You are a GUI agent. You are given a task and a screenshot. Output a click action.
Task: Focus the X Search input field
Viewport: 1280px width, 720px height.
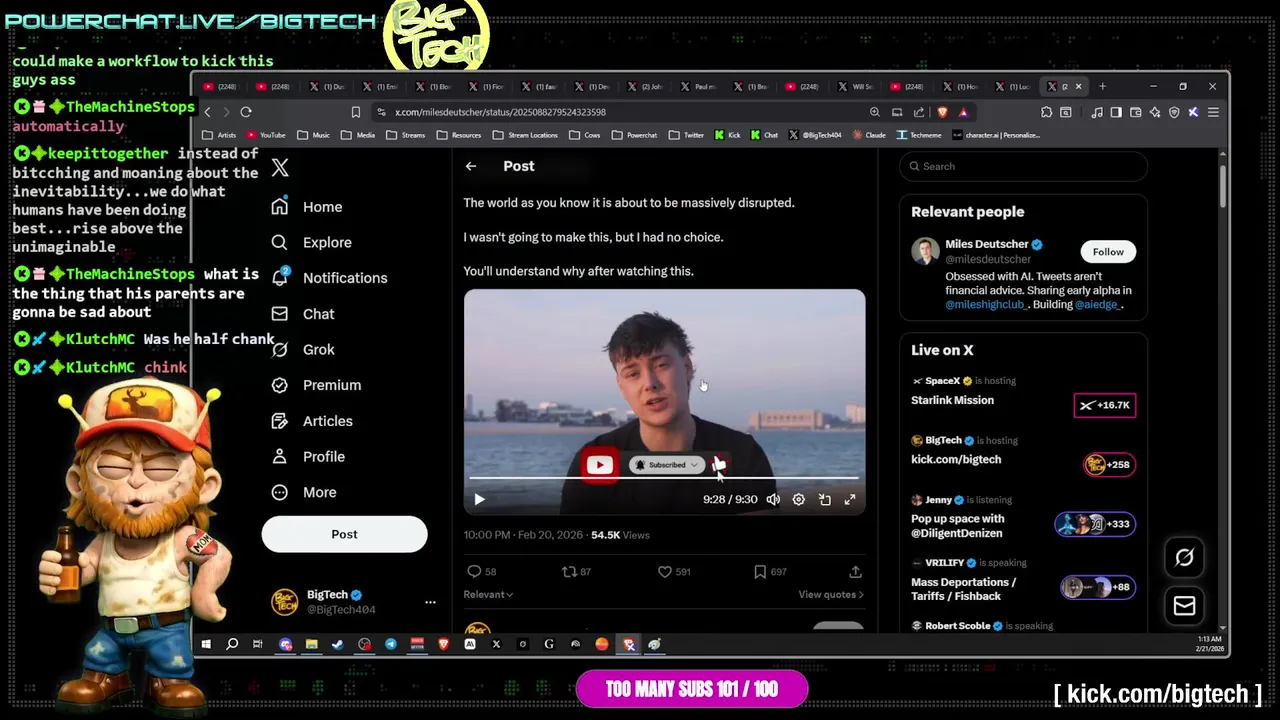point(1023,166)
